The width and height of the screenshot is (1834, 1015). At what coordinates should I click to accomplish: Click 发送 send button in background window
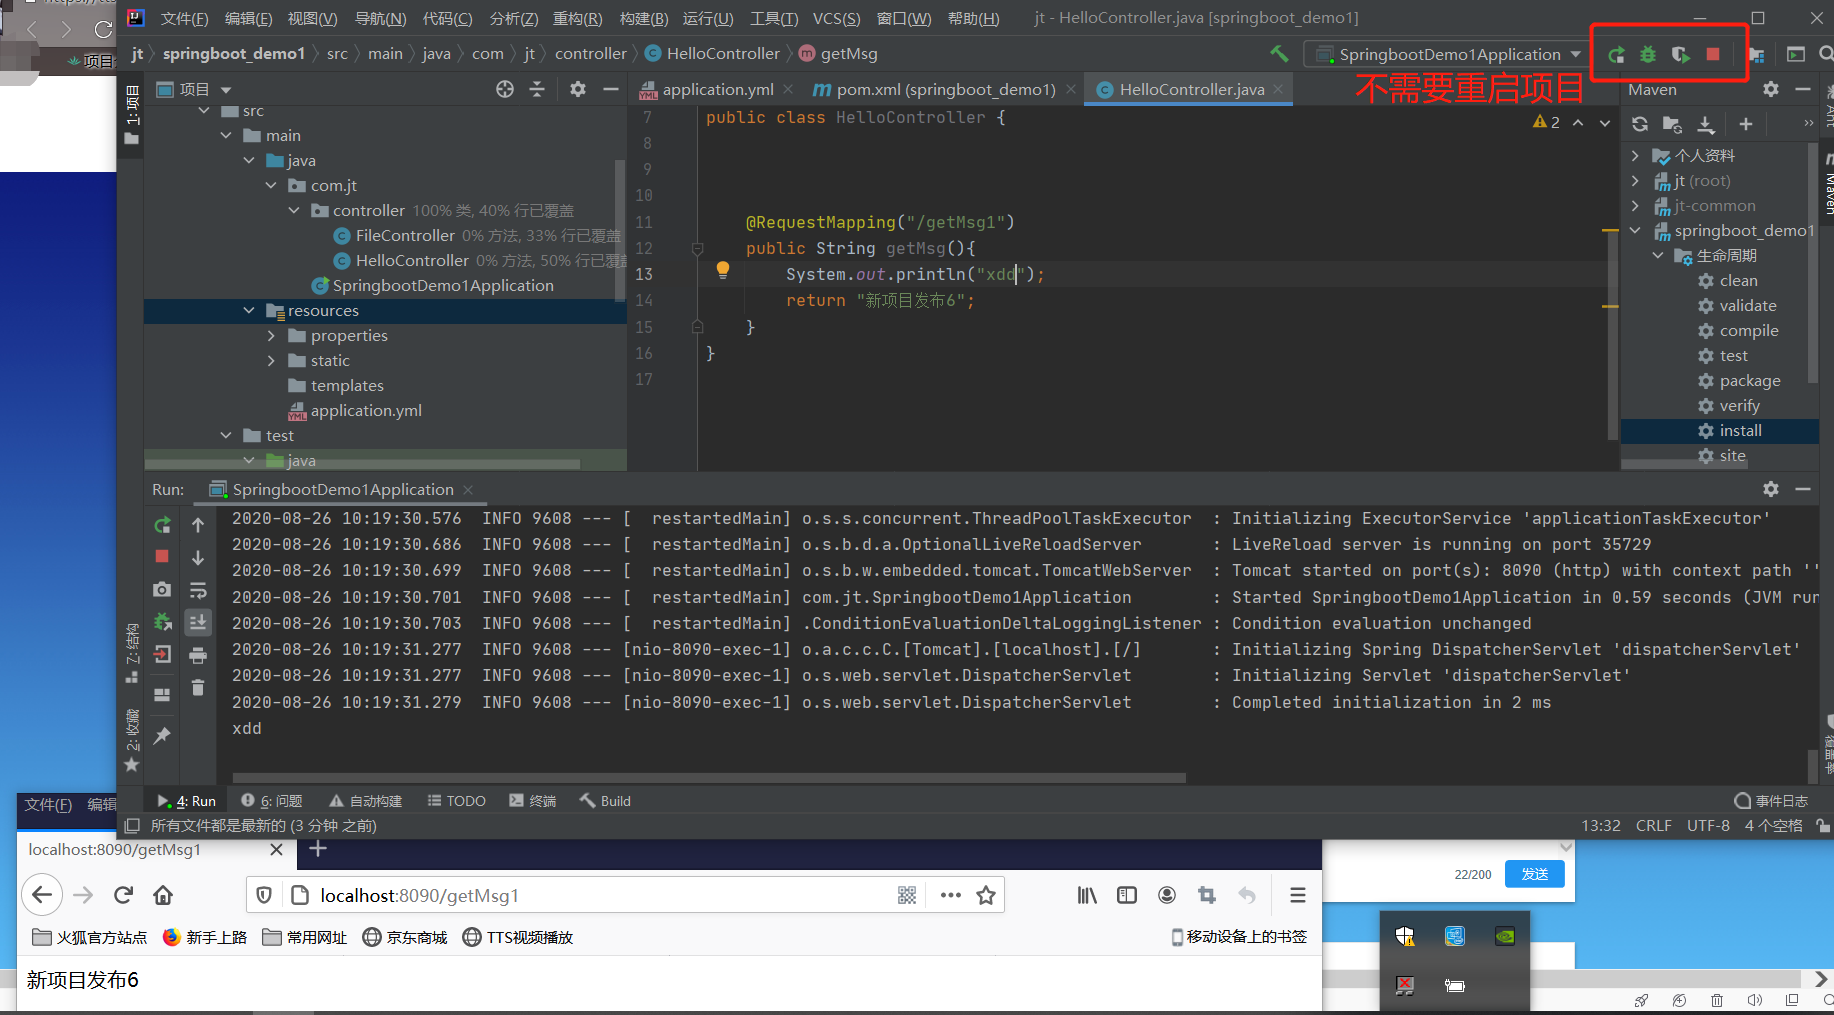click(1535, 874)
